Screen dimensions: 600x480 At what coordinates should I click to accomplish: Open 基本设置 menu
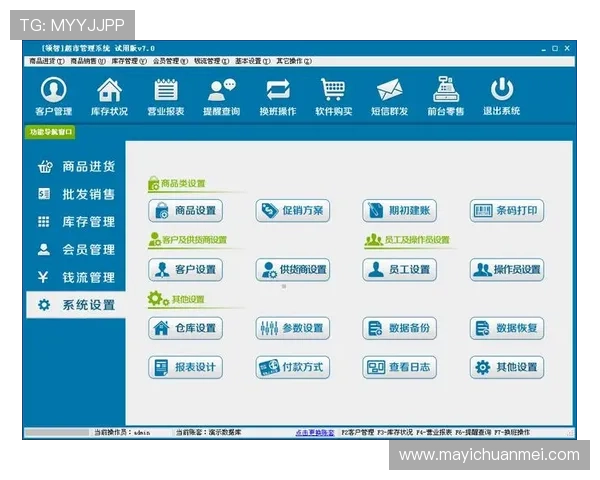253,61
